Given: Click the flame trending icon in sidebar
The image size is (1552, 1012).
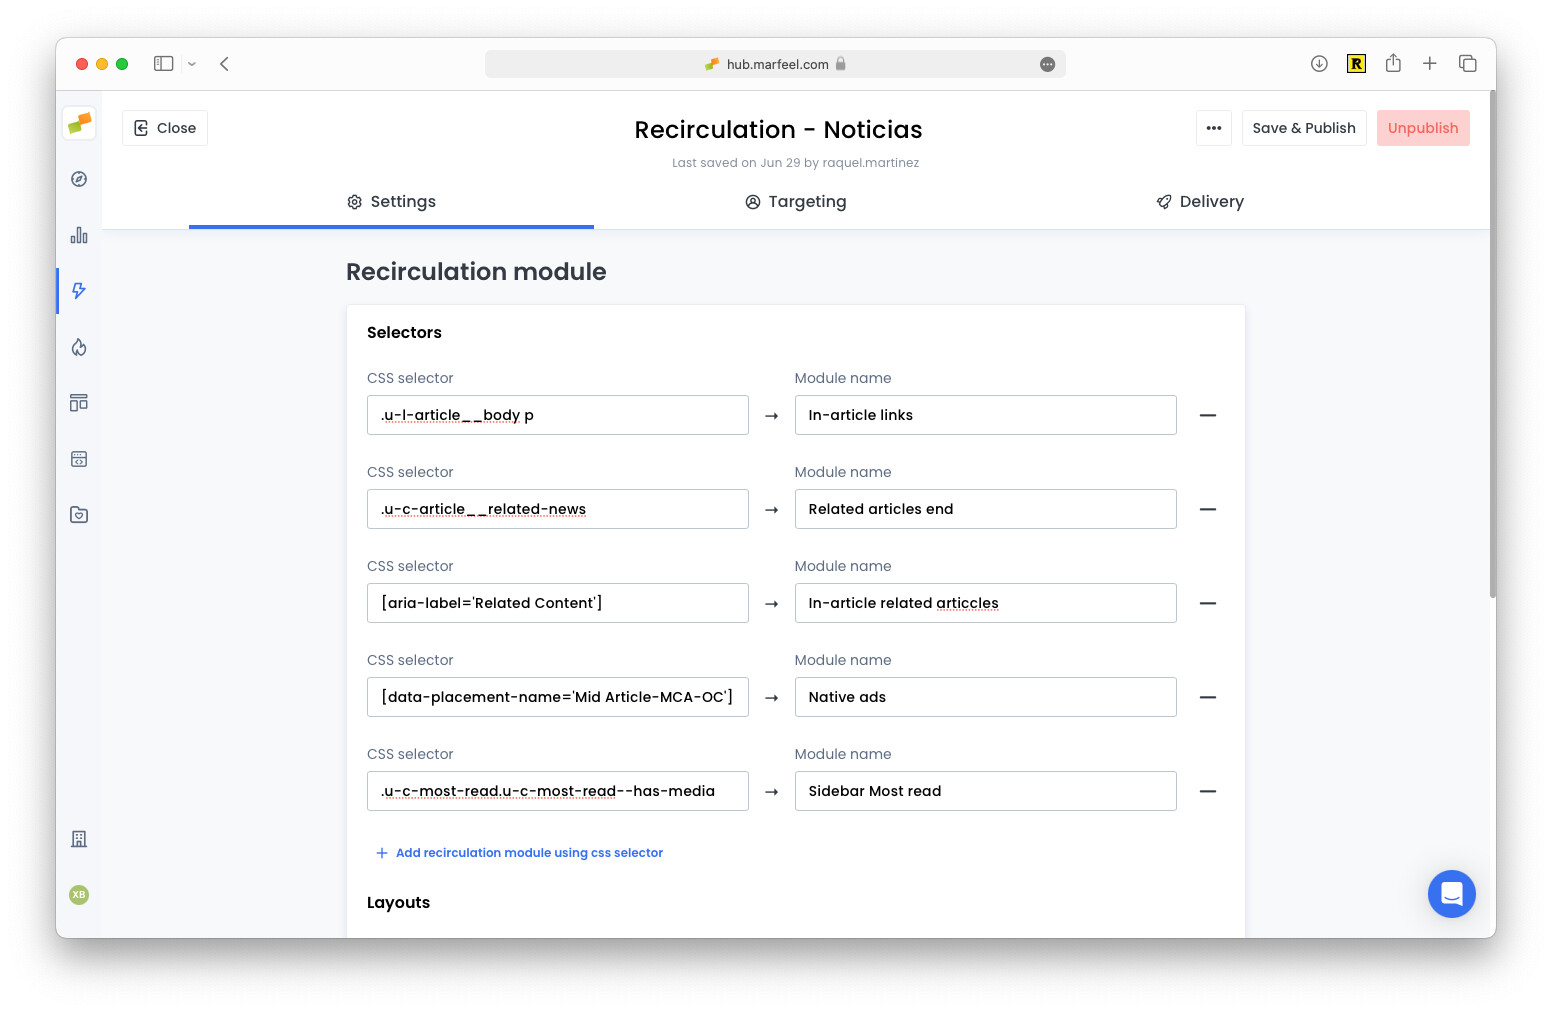Looking at the screenshot, I should click(x=79, y=347).
